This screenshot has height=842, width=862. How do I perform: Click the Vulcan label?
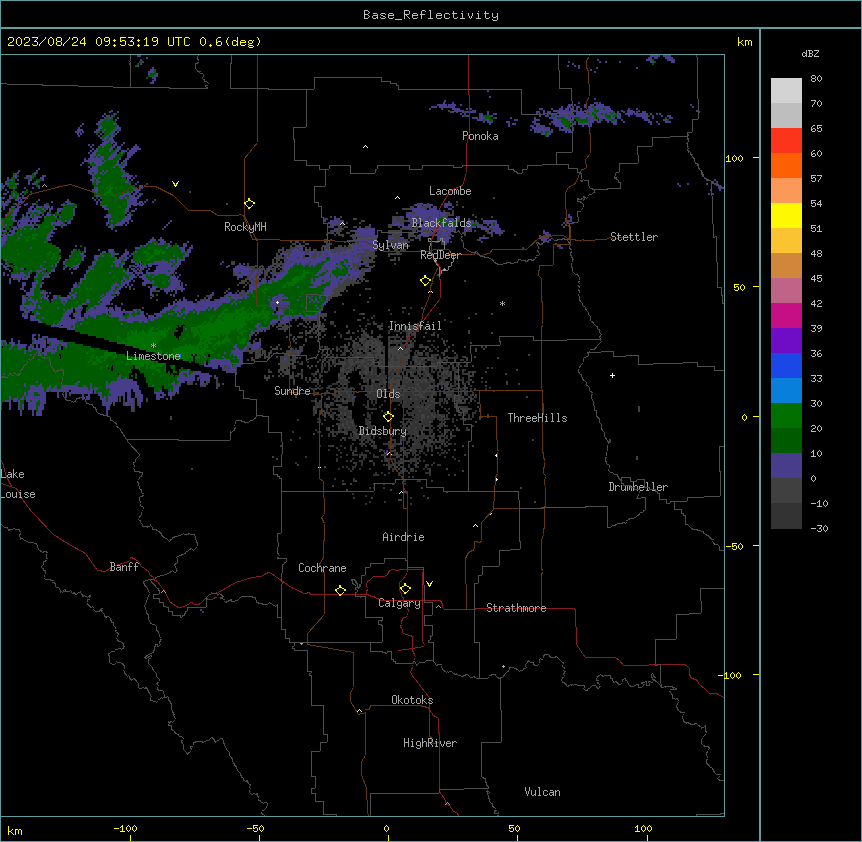coord(543,792)
